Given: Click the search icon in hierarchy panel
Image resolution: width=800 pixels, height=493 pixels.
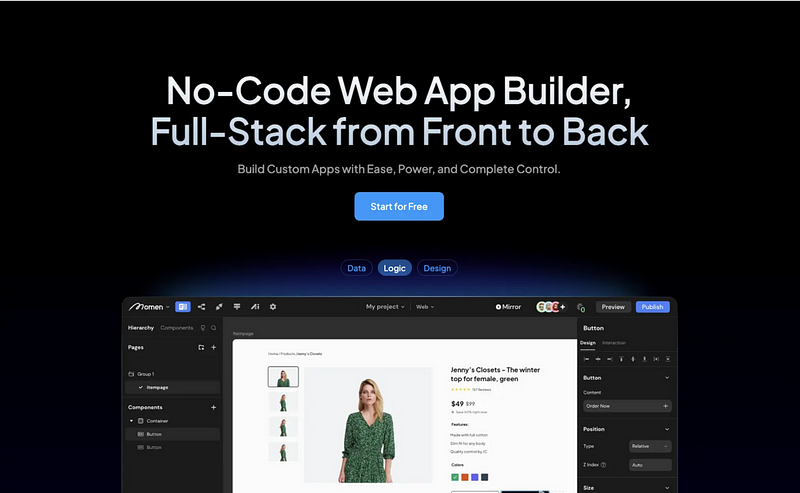Looking at the screenshot, I should [x=214, y=328].
